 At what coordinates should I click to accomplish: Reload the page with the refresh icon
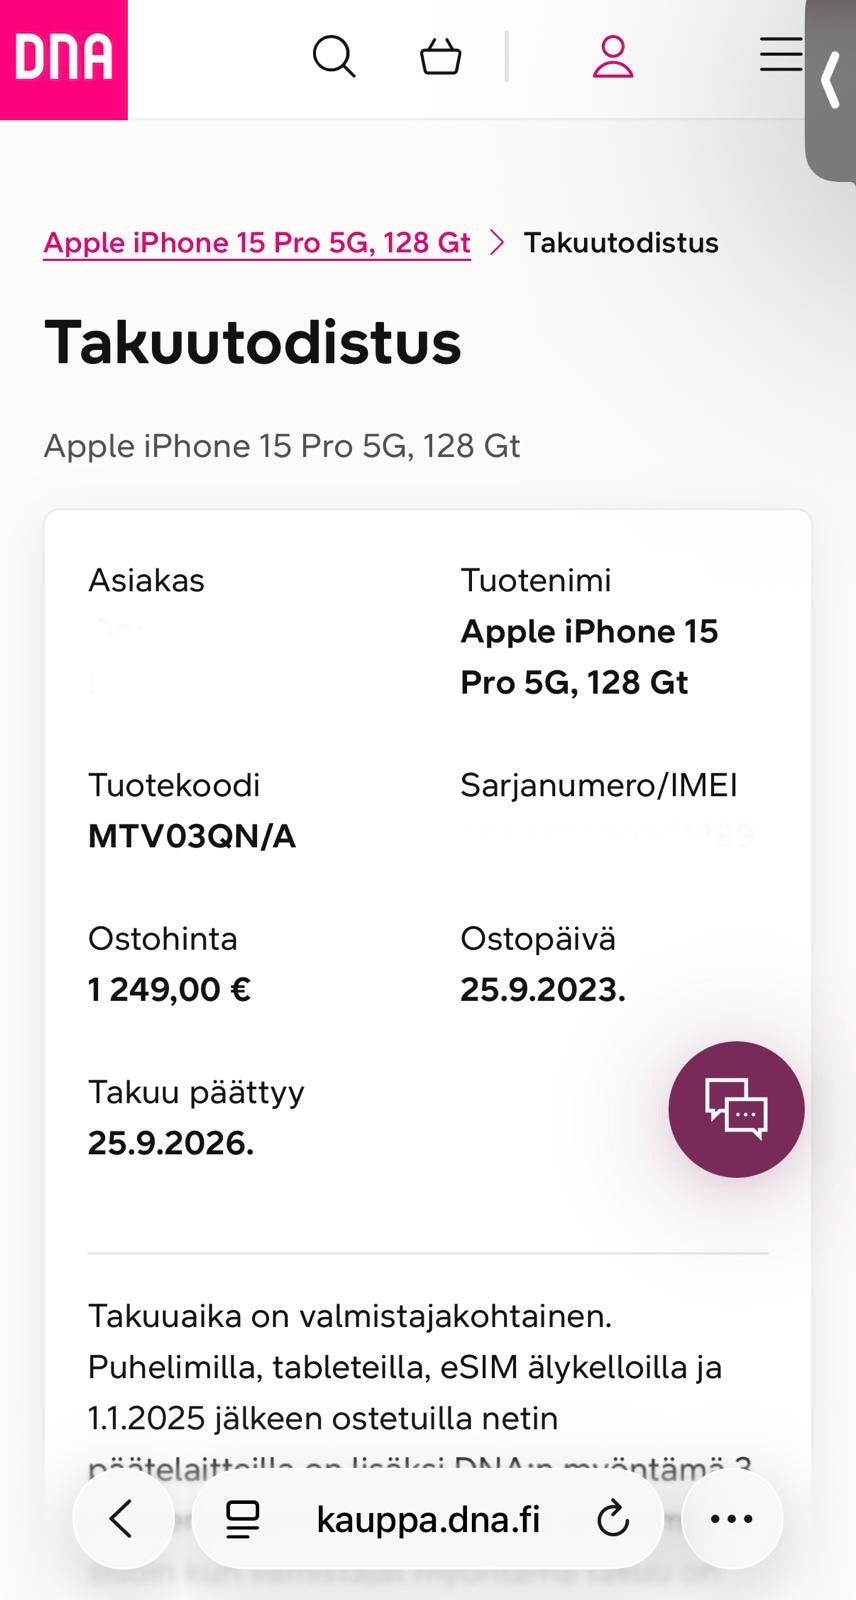coord(612,1519)
